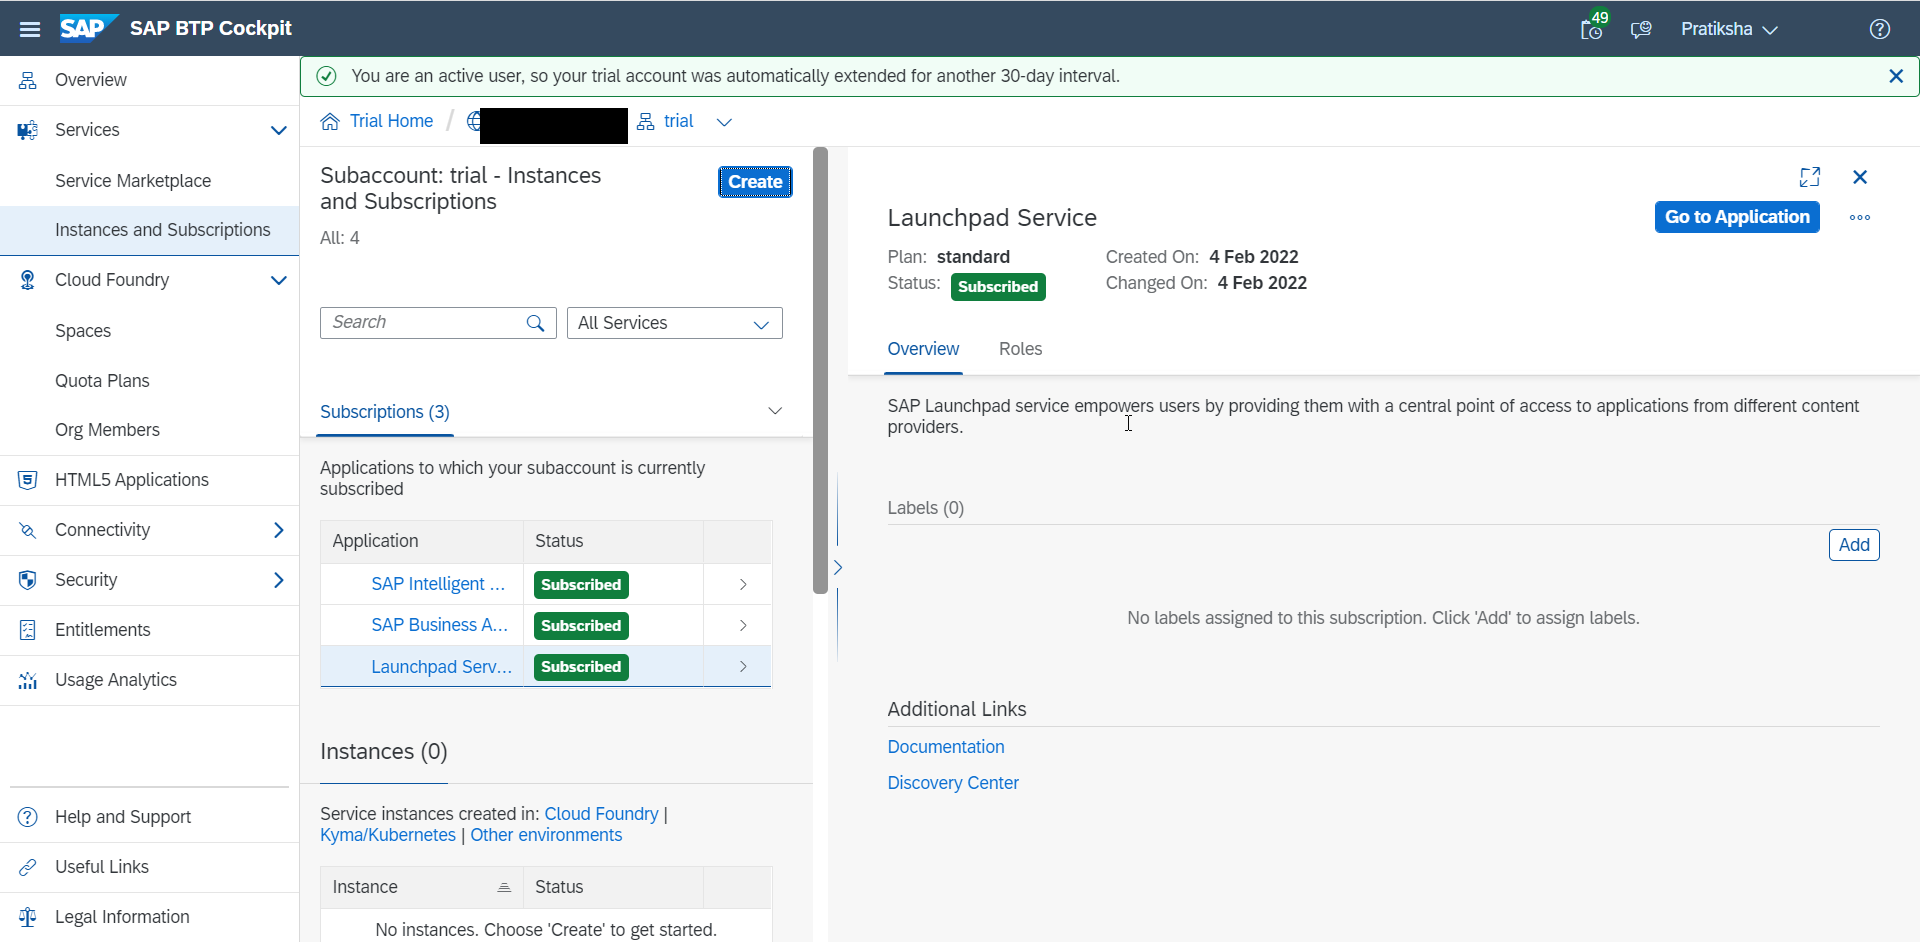Click the Go to Application button
The image size is (1920, 942).
(1736, 217)
